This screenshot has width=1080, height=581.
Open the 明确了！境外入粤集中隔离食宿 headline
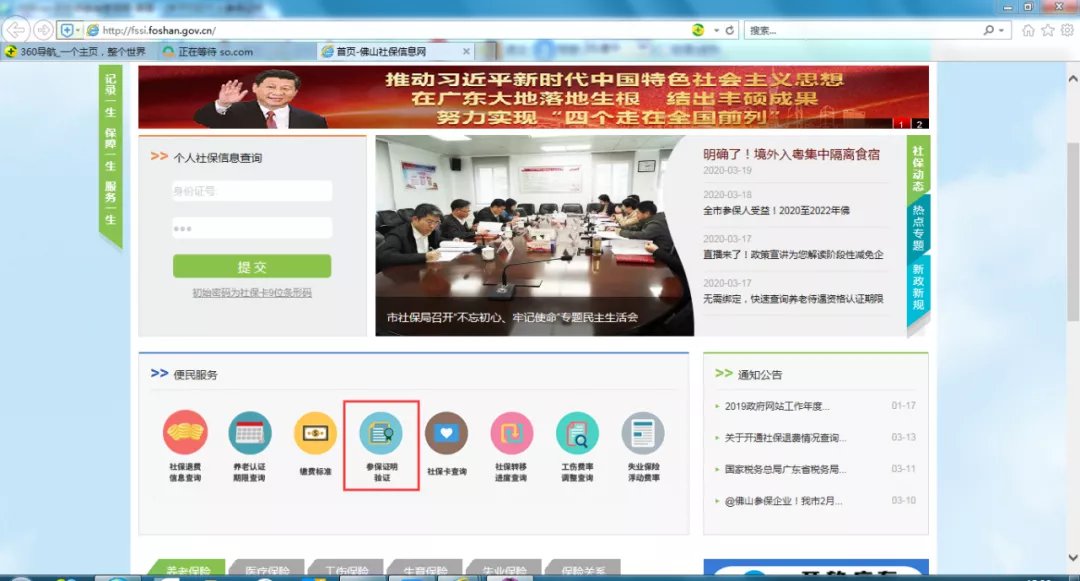click(790, 154)
